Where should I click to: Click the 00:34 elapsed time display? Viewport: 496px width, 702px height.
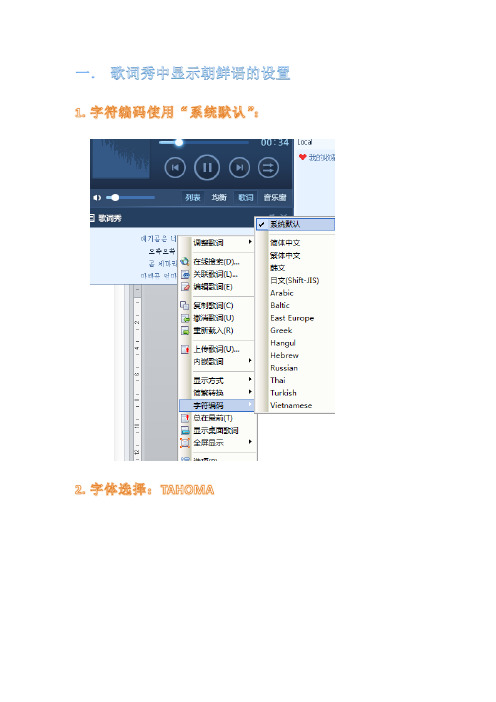click(x=275, y=142)
